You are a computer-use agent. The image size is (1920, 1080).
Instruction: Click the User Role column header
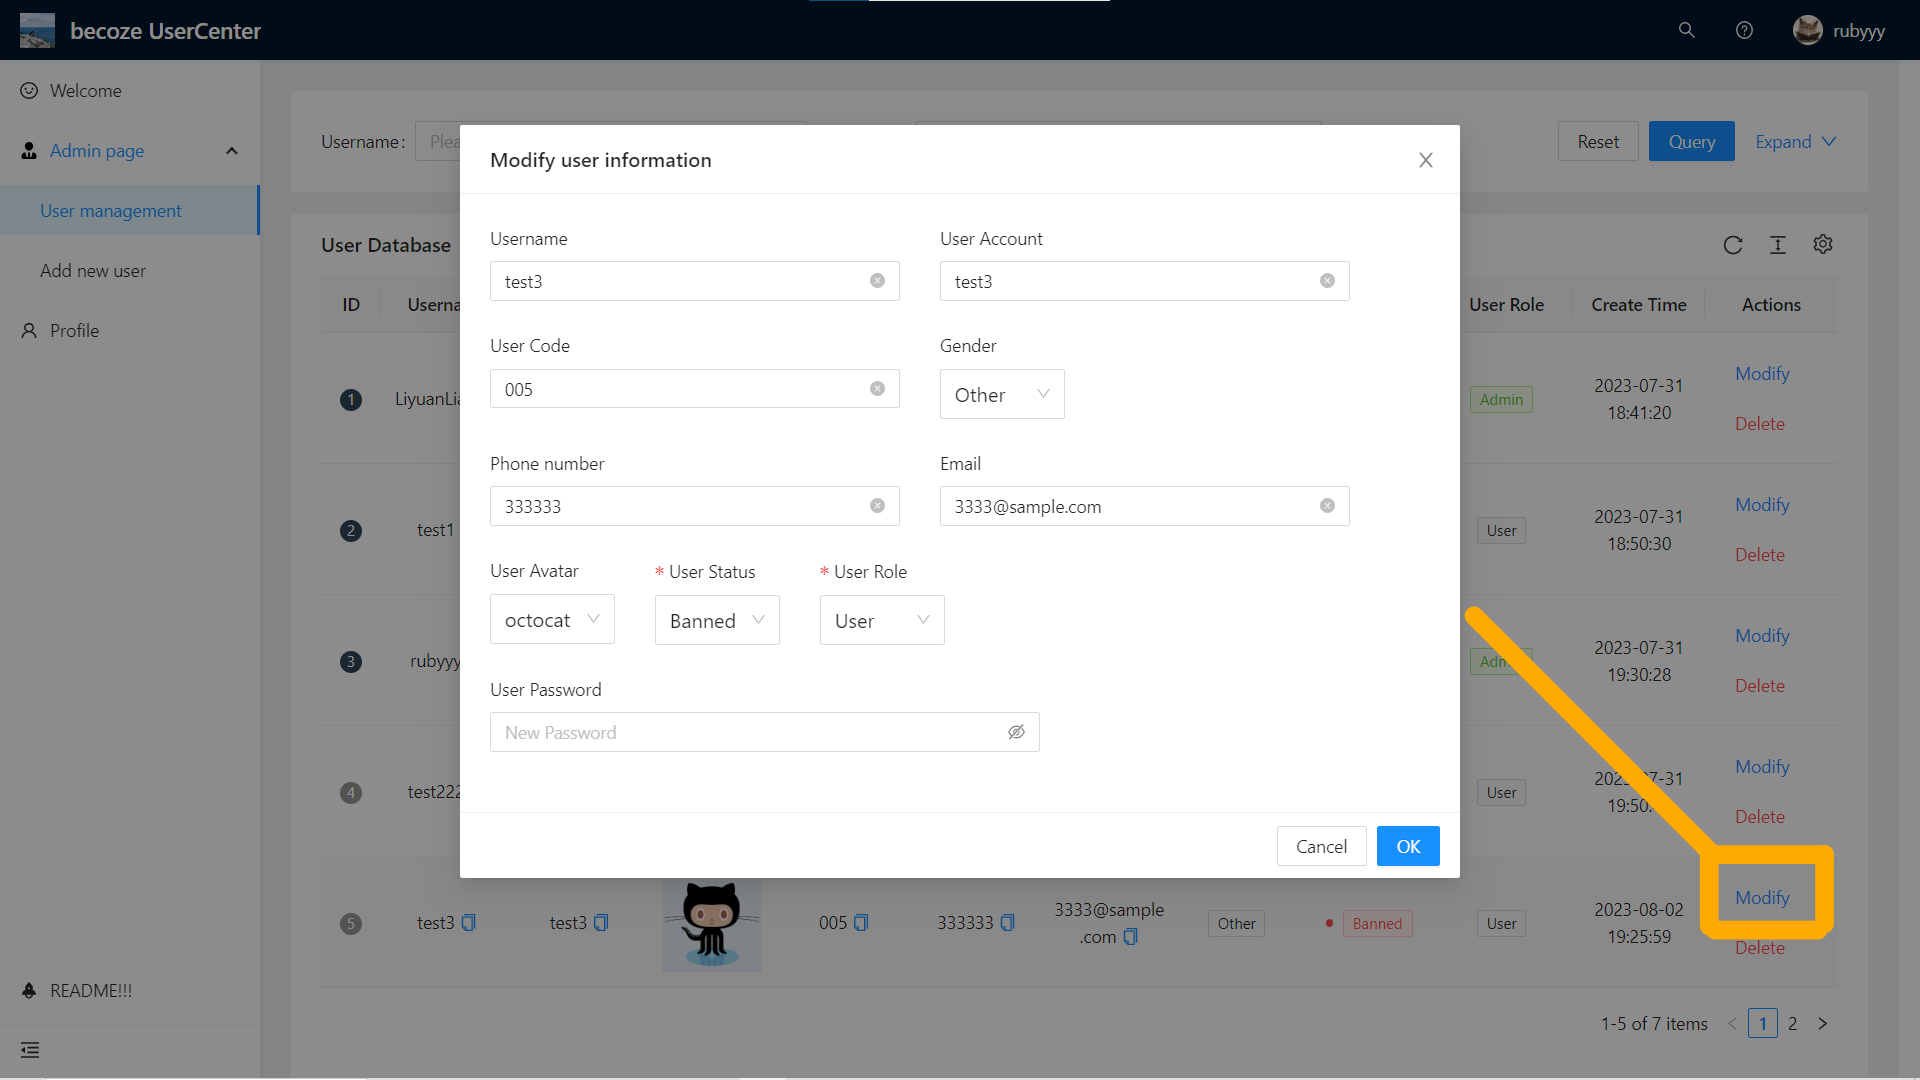[1506, 305]
